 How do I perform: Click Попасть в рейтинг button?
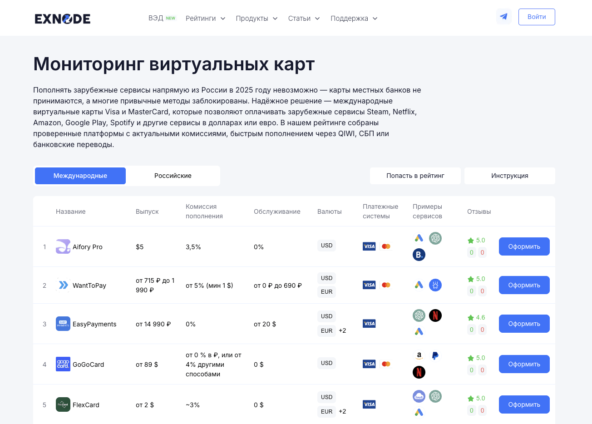point(415,176)
